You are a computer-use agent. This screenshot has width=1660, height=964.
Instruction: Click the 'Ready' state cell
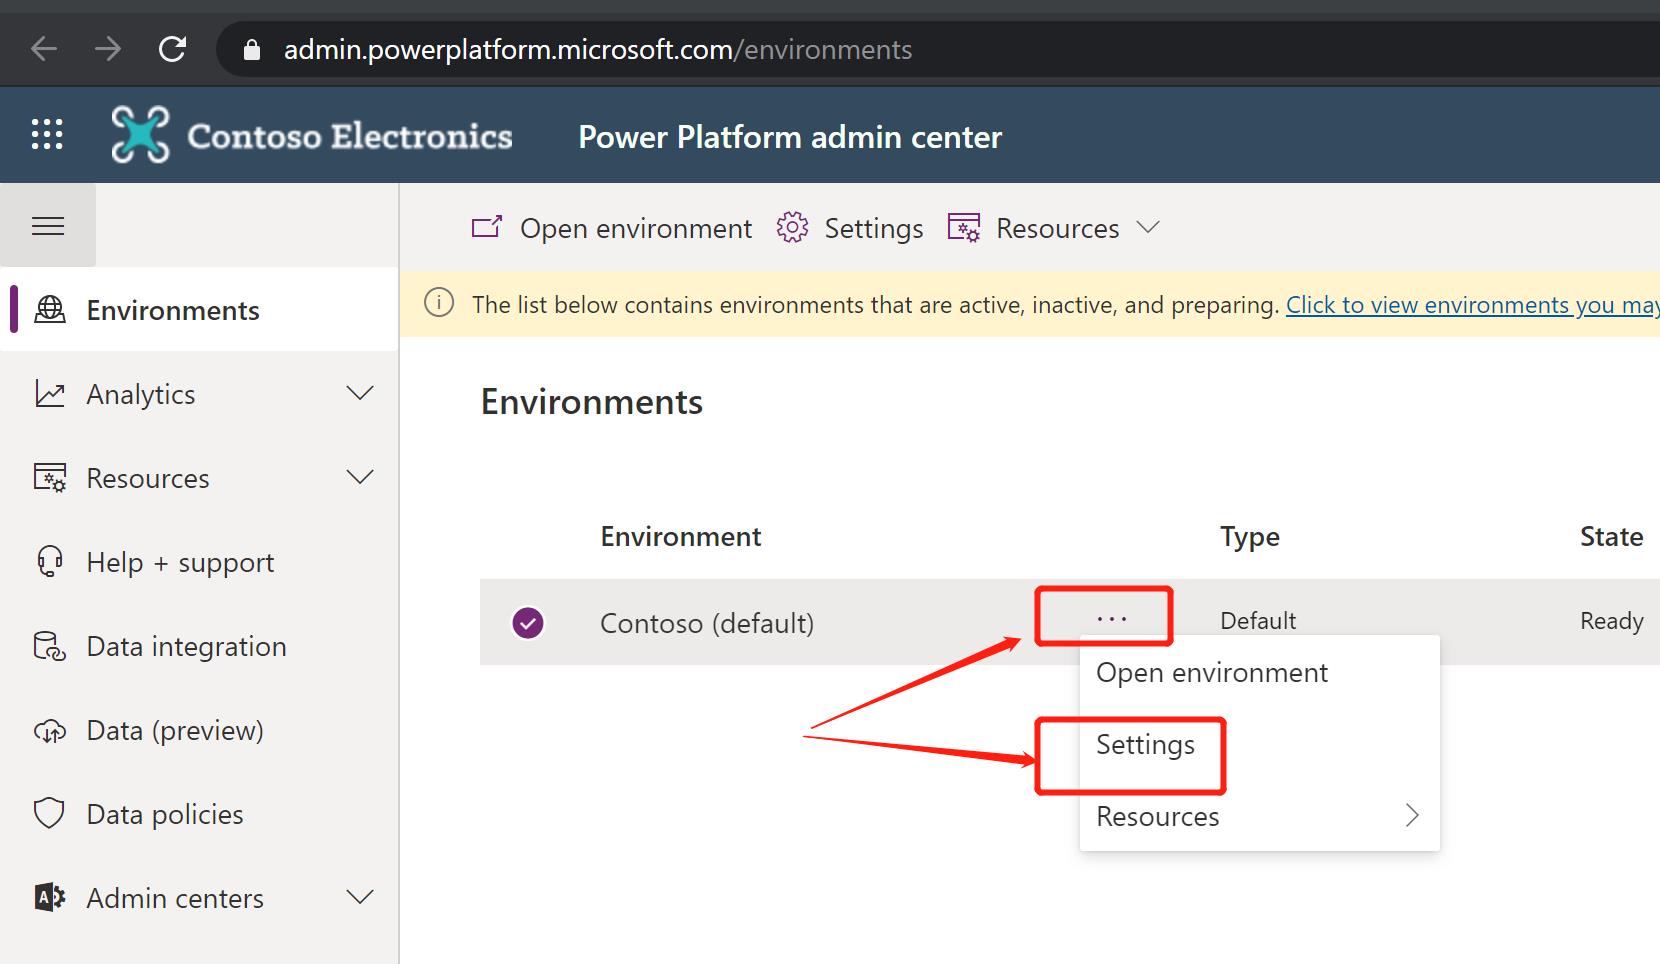click(1612, 621)
